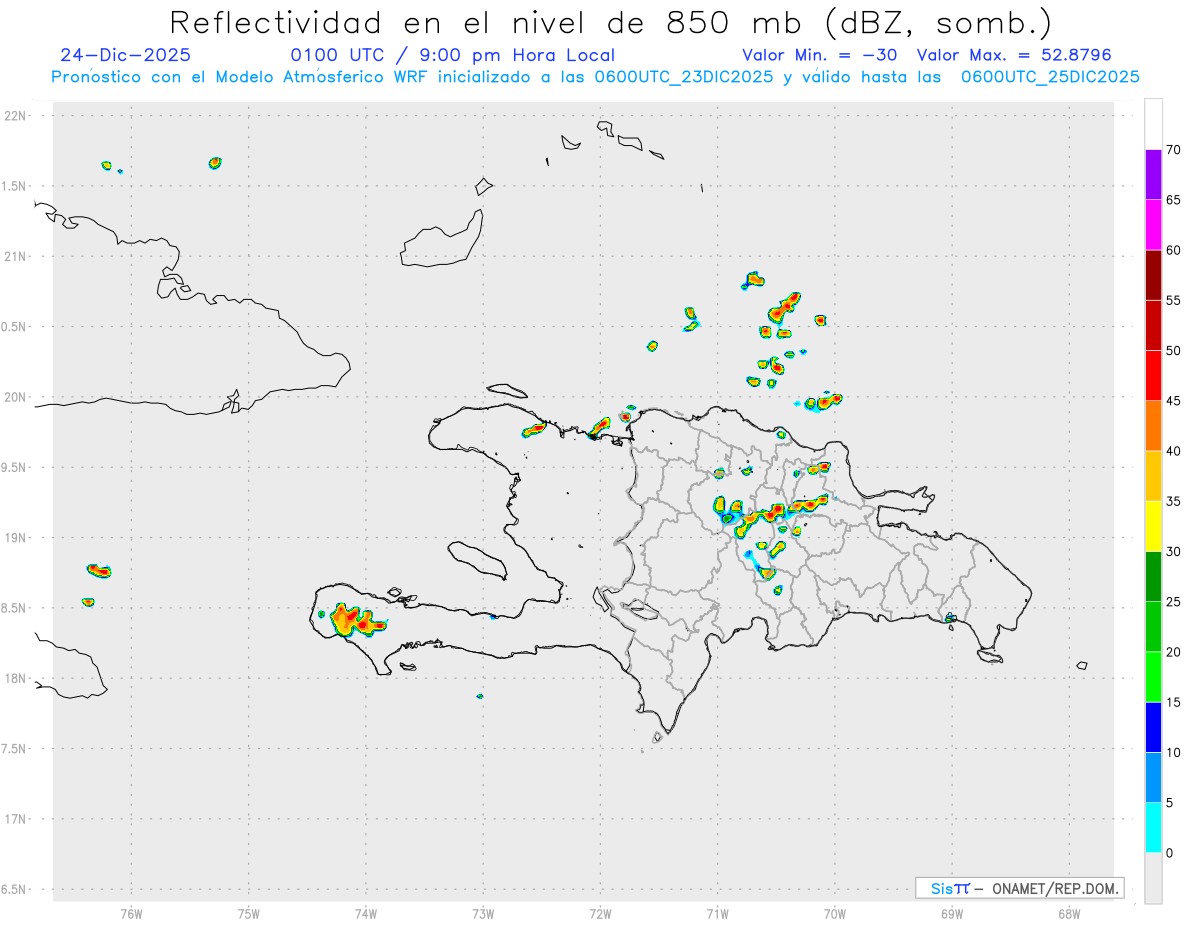Click the gold 35–40 dBZ color swatch
The image size is (1200, 927).
tap(1153, 476)
